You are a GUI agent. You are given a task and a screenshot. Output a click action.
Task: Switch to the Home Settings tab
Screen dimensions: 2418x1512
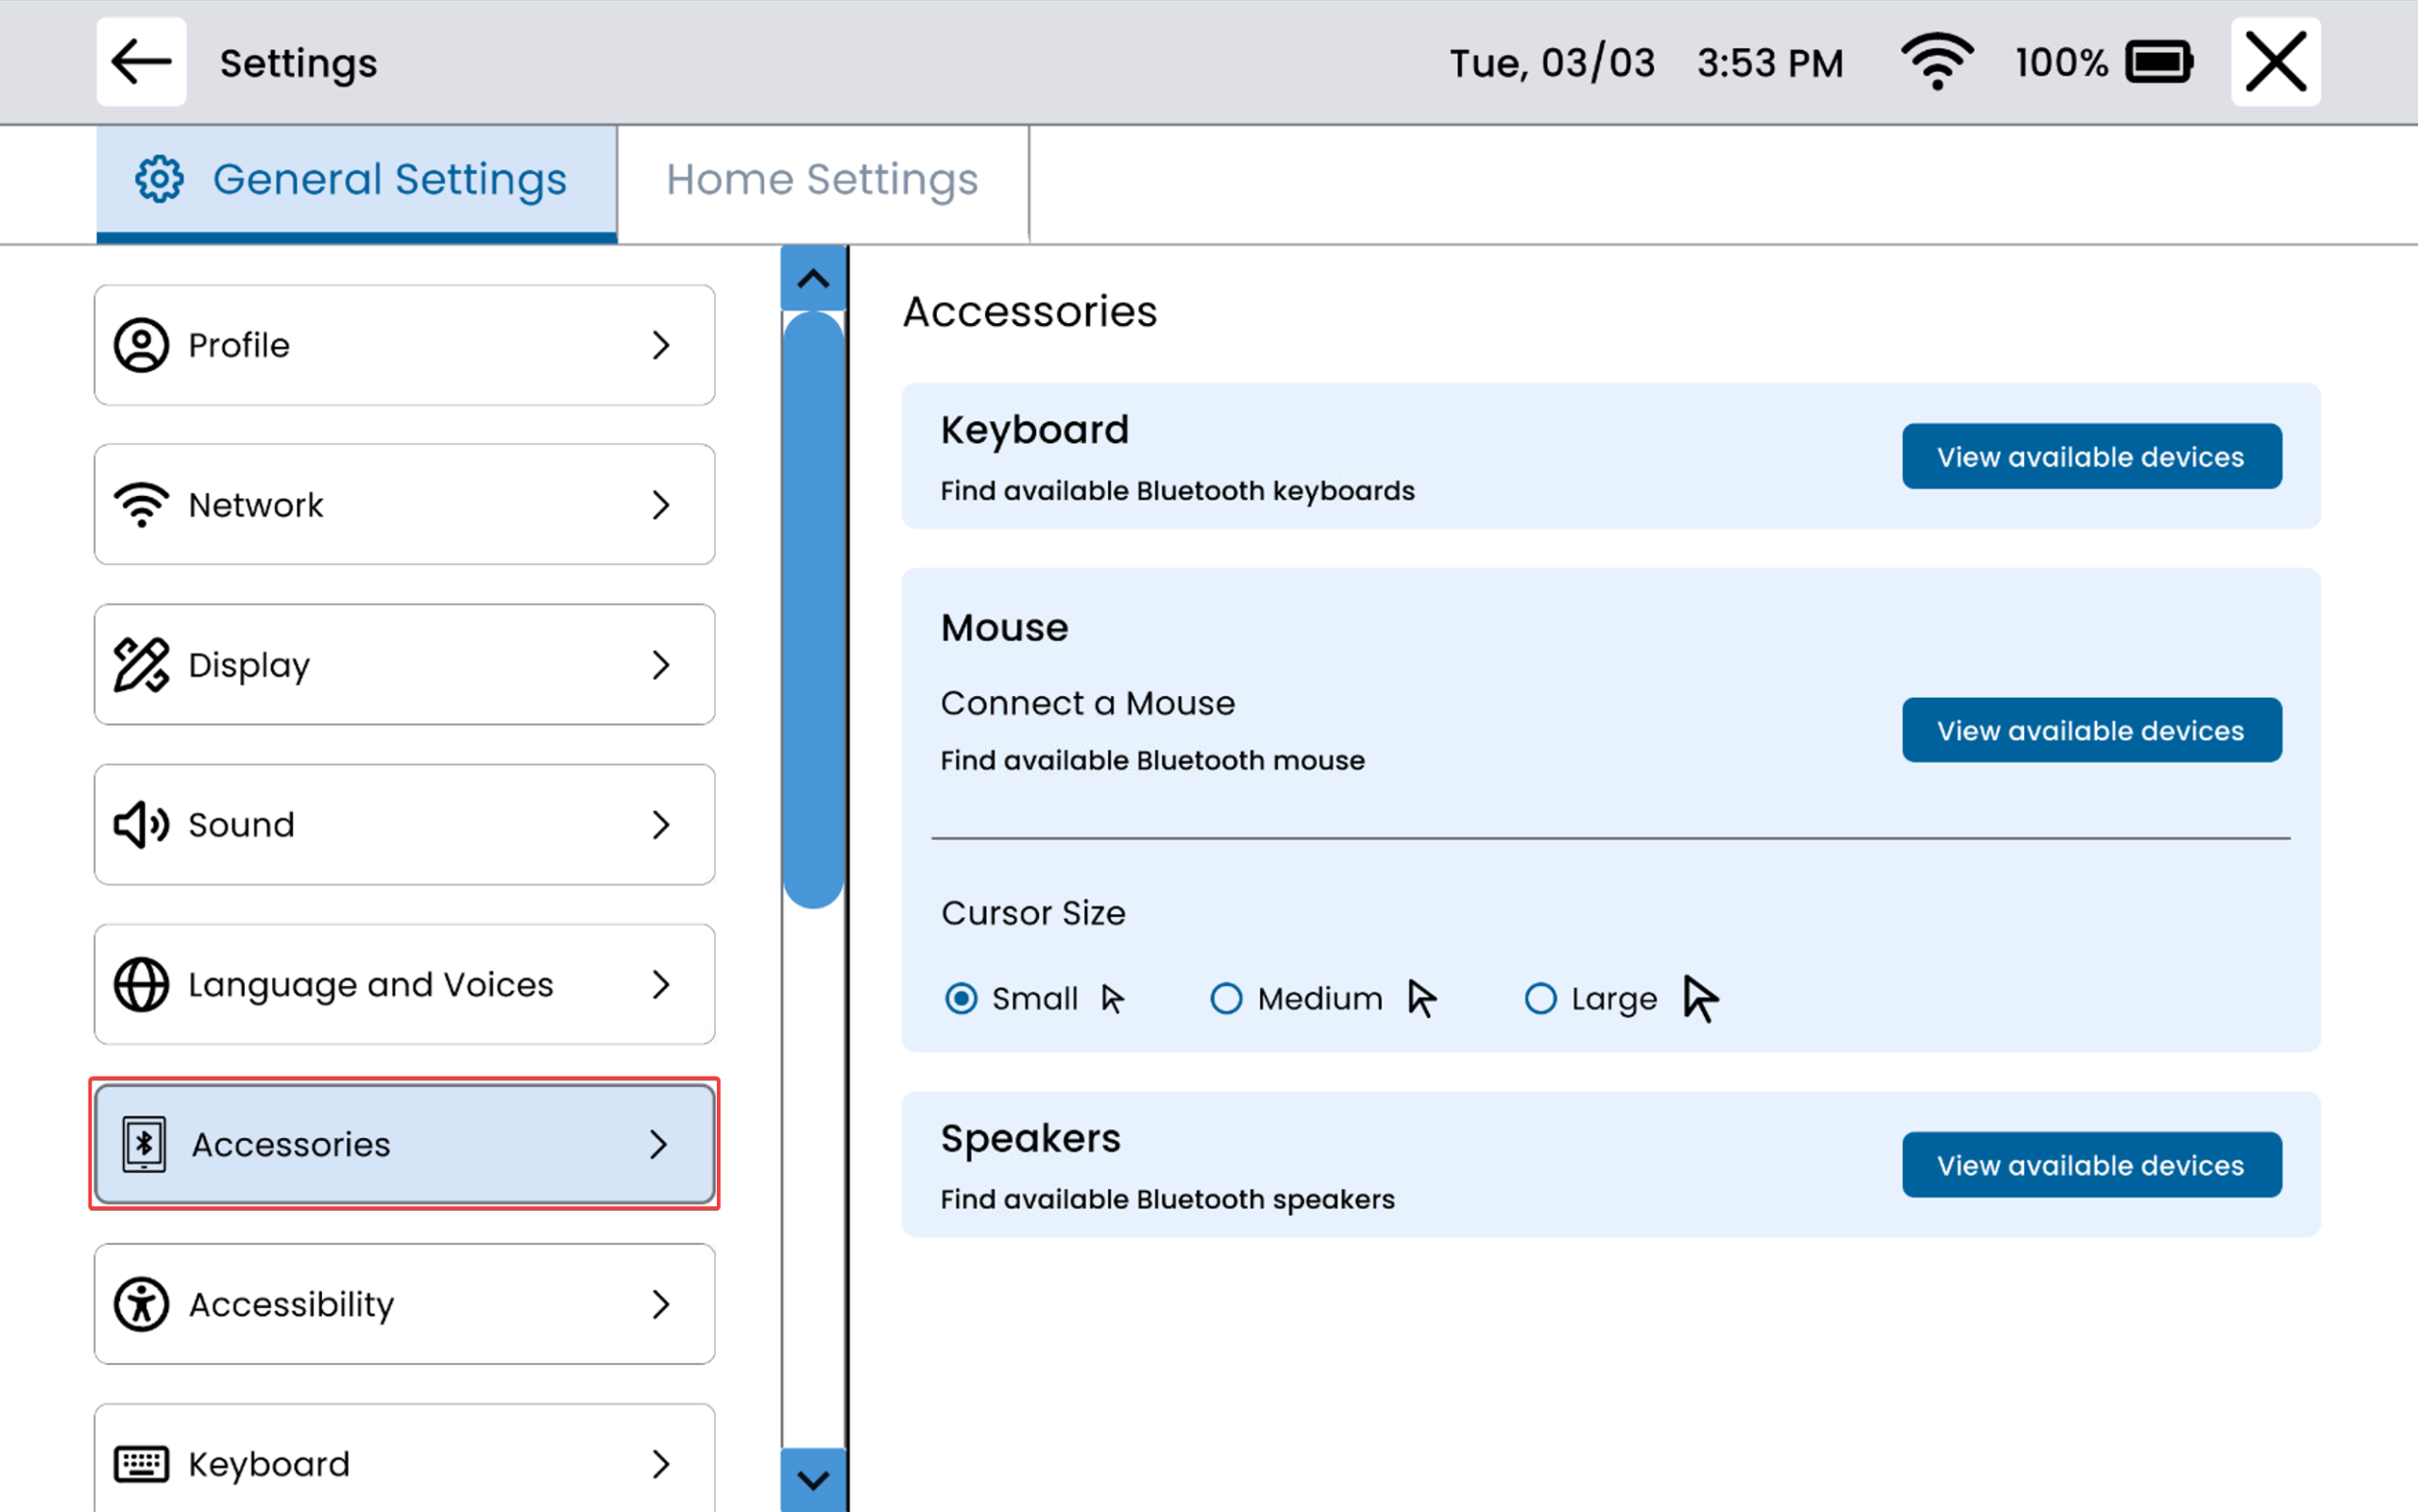click(822, 181)
